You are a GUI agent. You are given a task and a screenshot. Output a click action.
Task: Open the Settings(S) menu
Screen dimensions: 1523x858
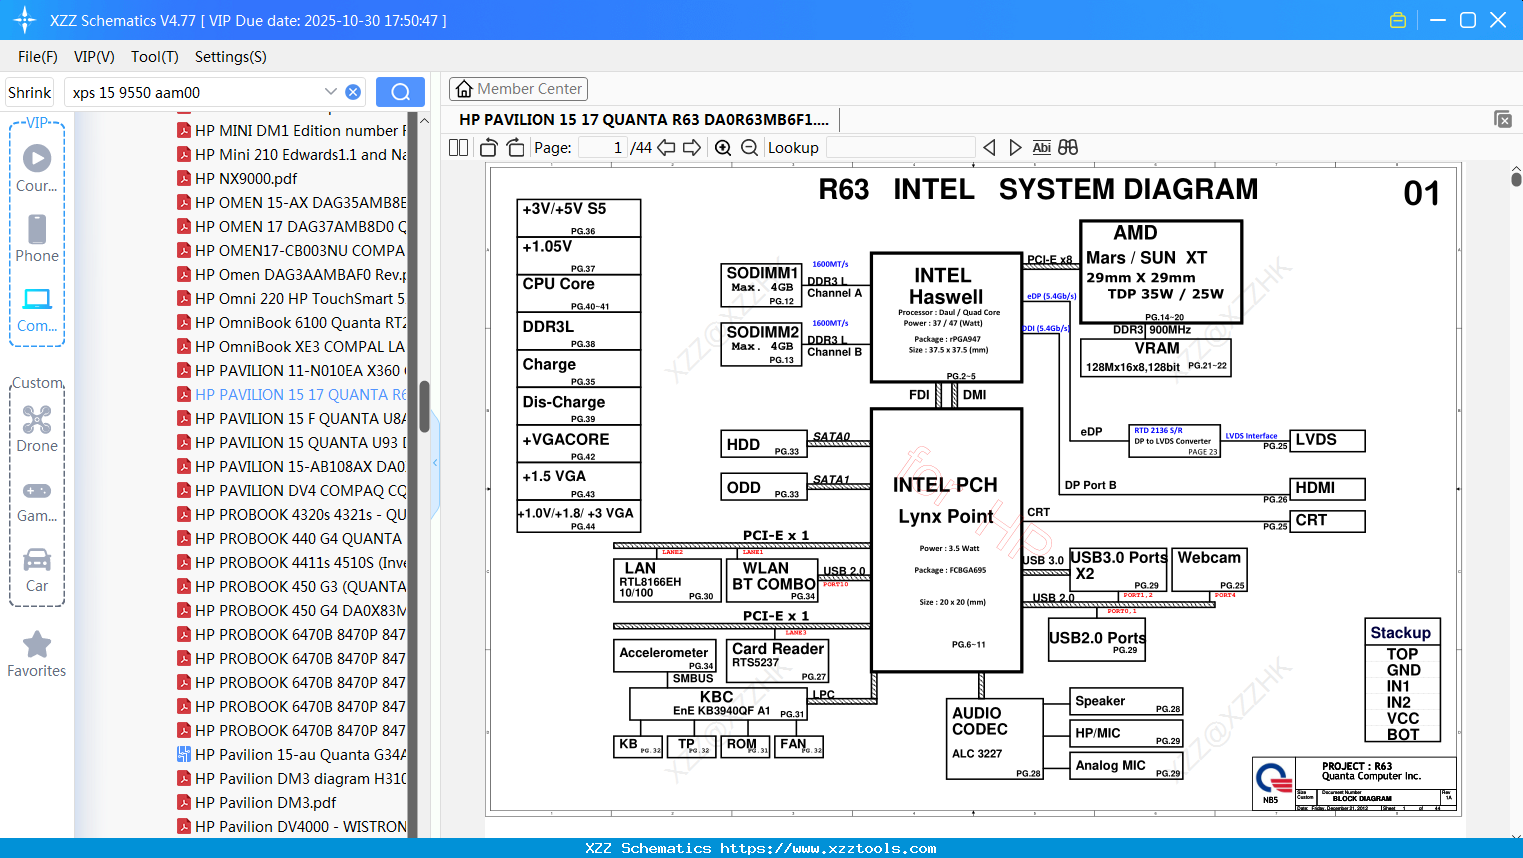tap(231, 57)
